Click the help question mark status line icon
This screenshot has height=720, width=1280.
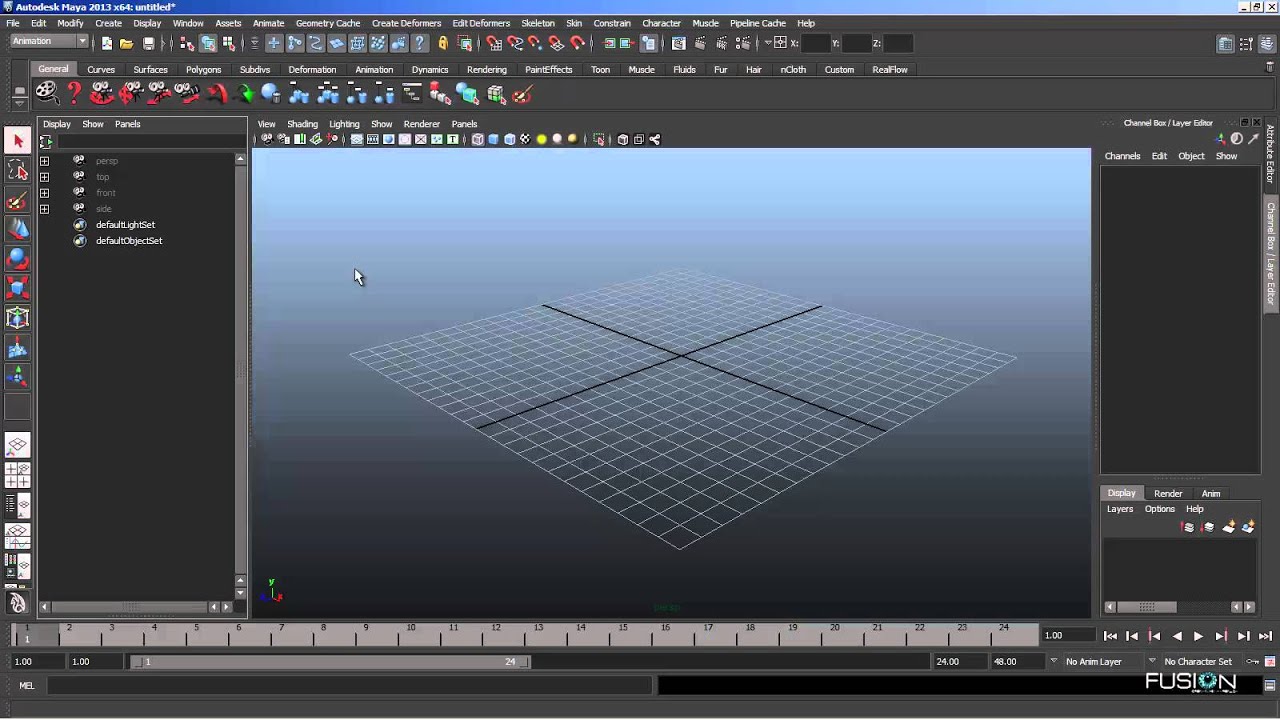pyautogui.click(x=419, y=43)
